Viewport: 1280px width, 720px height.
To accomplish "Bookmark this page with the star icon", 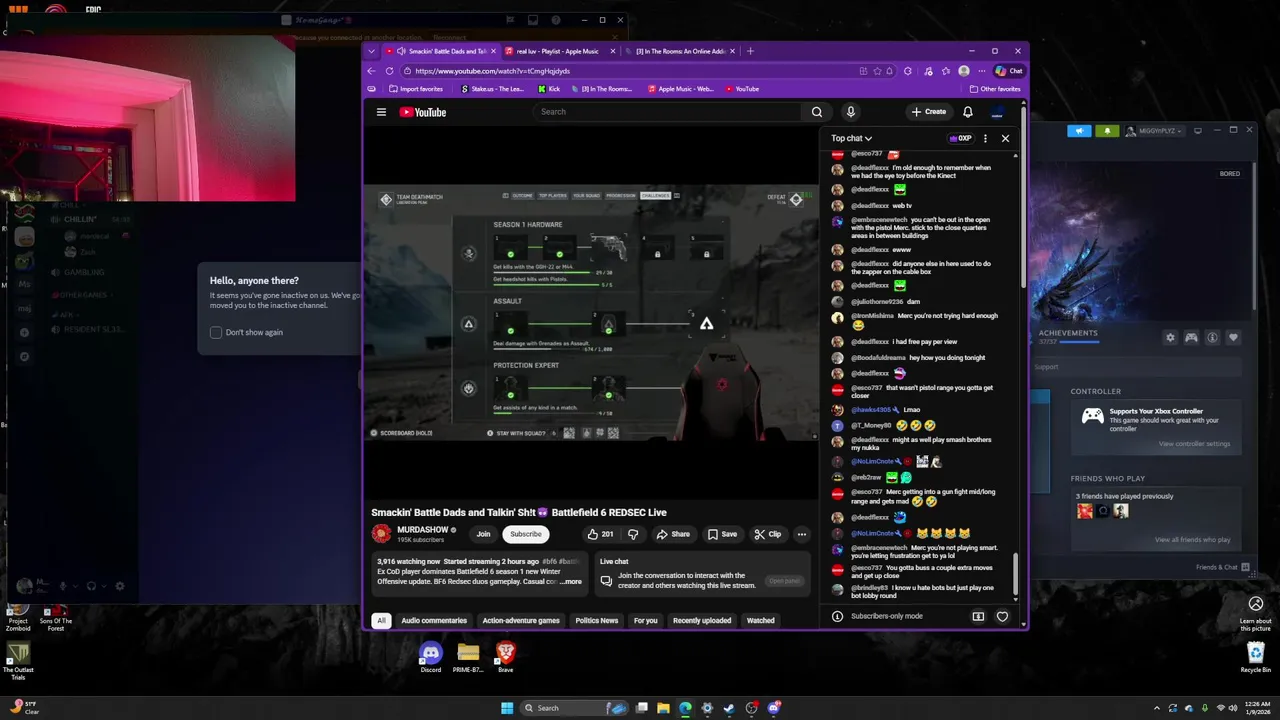I will point(877,71).
